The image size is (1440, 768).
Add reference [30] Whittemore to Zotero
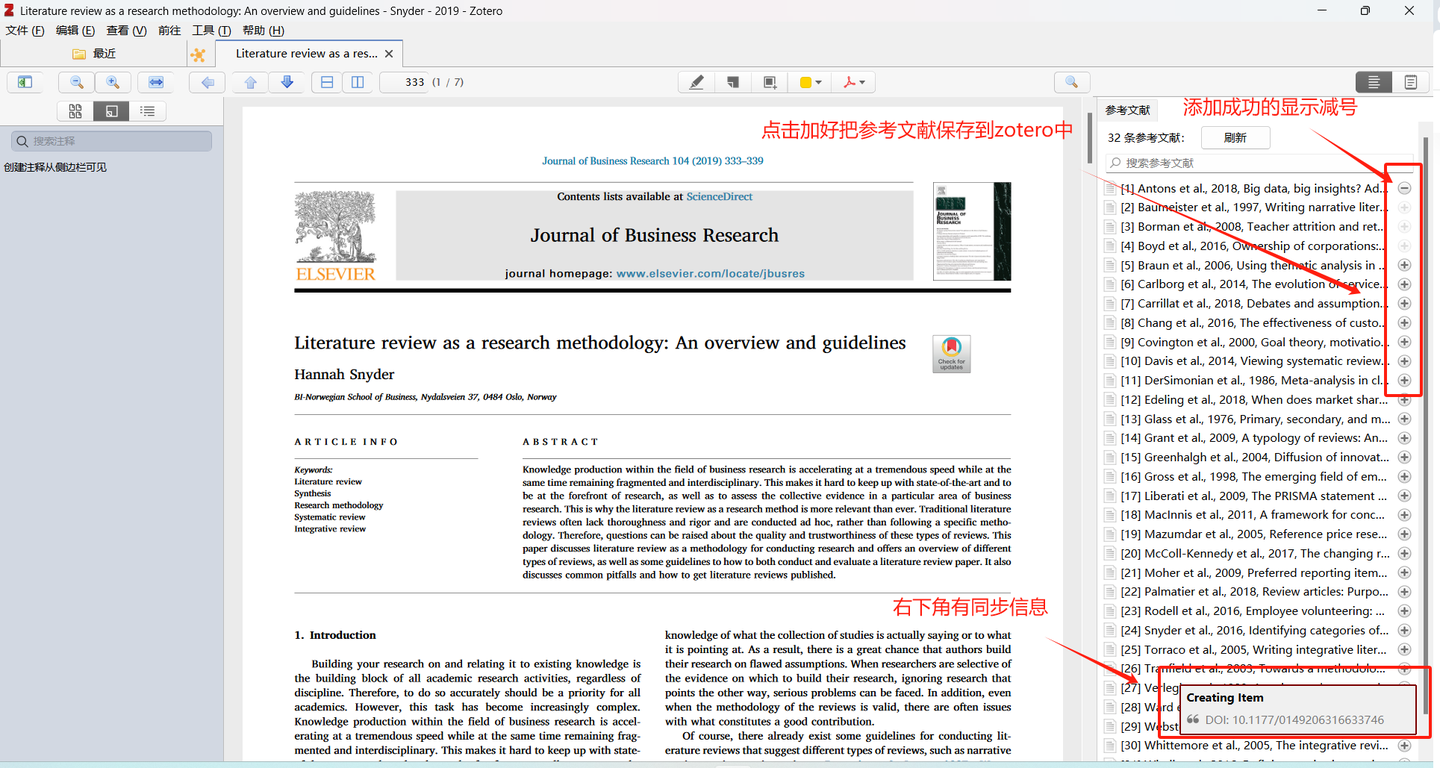tap(1404, 745)
